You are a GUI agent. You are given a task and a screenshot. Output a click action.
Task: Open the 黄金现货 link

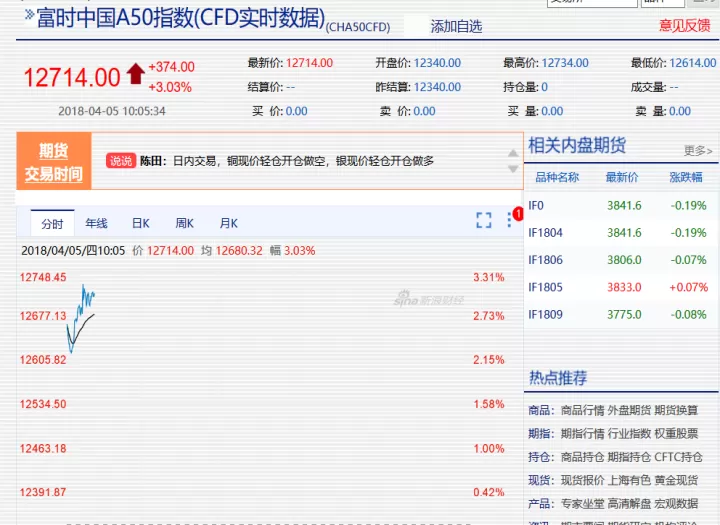pyautogui.click(x=676, y=480)
